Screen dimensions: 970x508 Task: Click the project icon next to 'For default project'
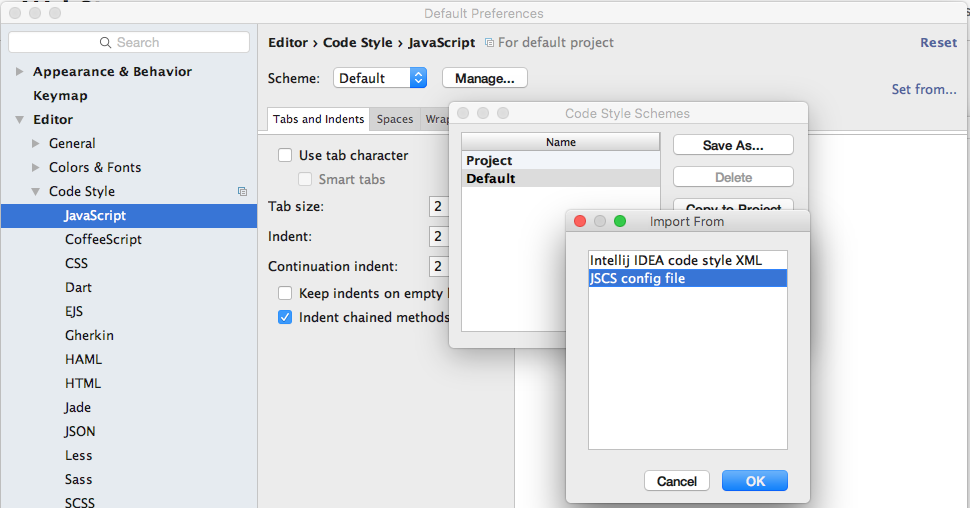[x=489, y=43]
